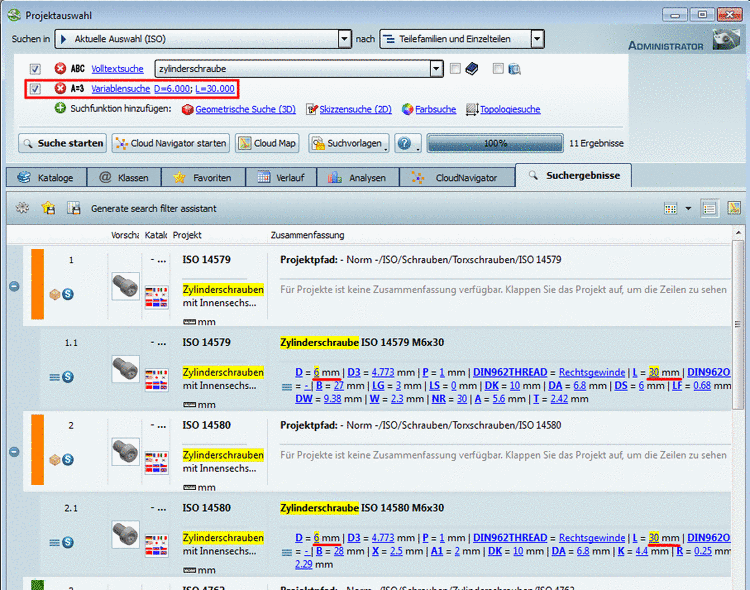Open the Volltextsuche link
Screen dimensions: 750x590
tap(117, 69)
